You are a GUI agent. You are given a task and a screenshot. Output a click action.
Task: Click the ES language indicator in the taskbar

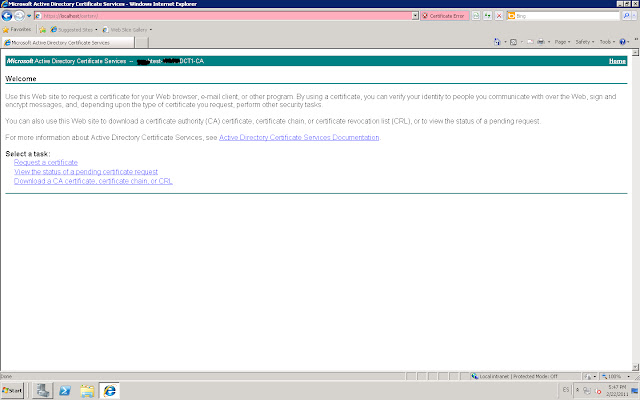(565, 390)
